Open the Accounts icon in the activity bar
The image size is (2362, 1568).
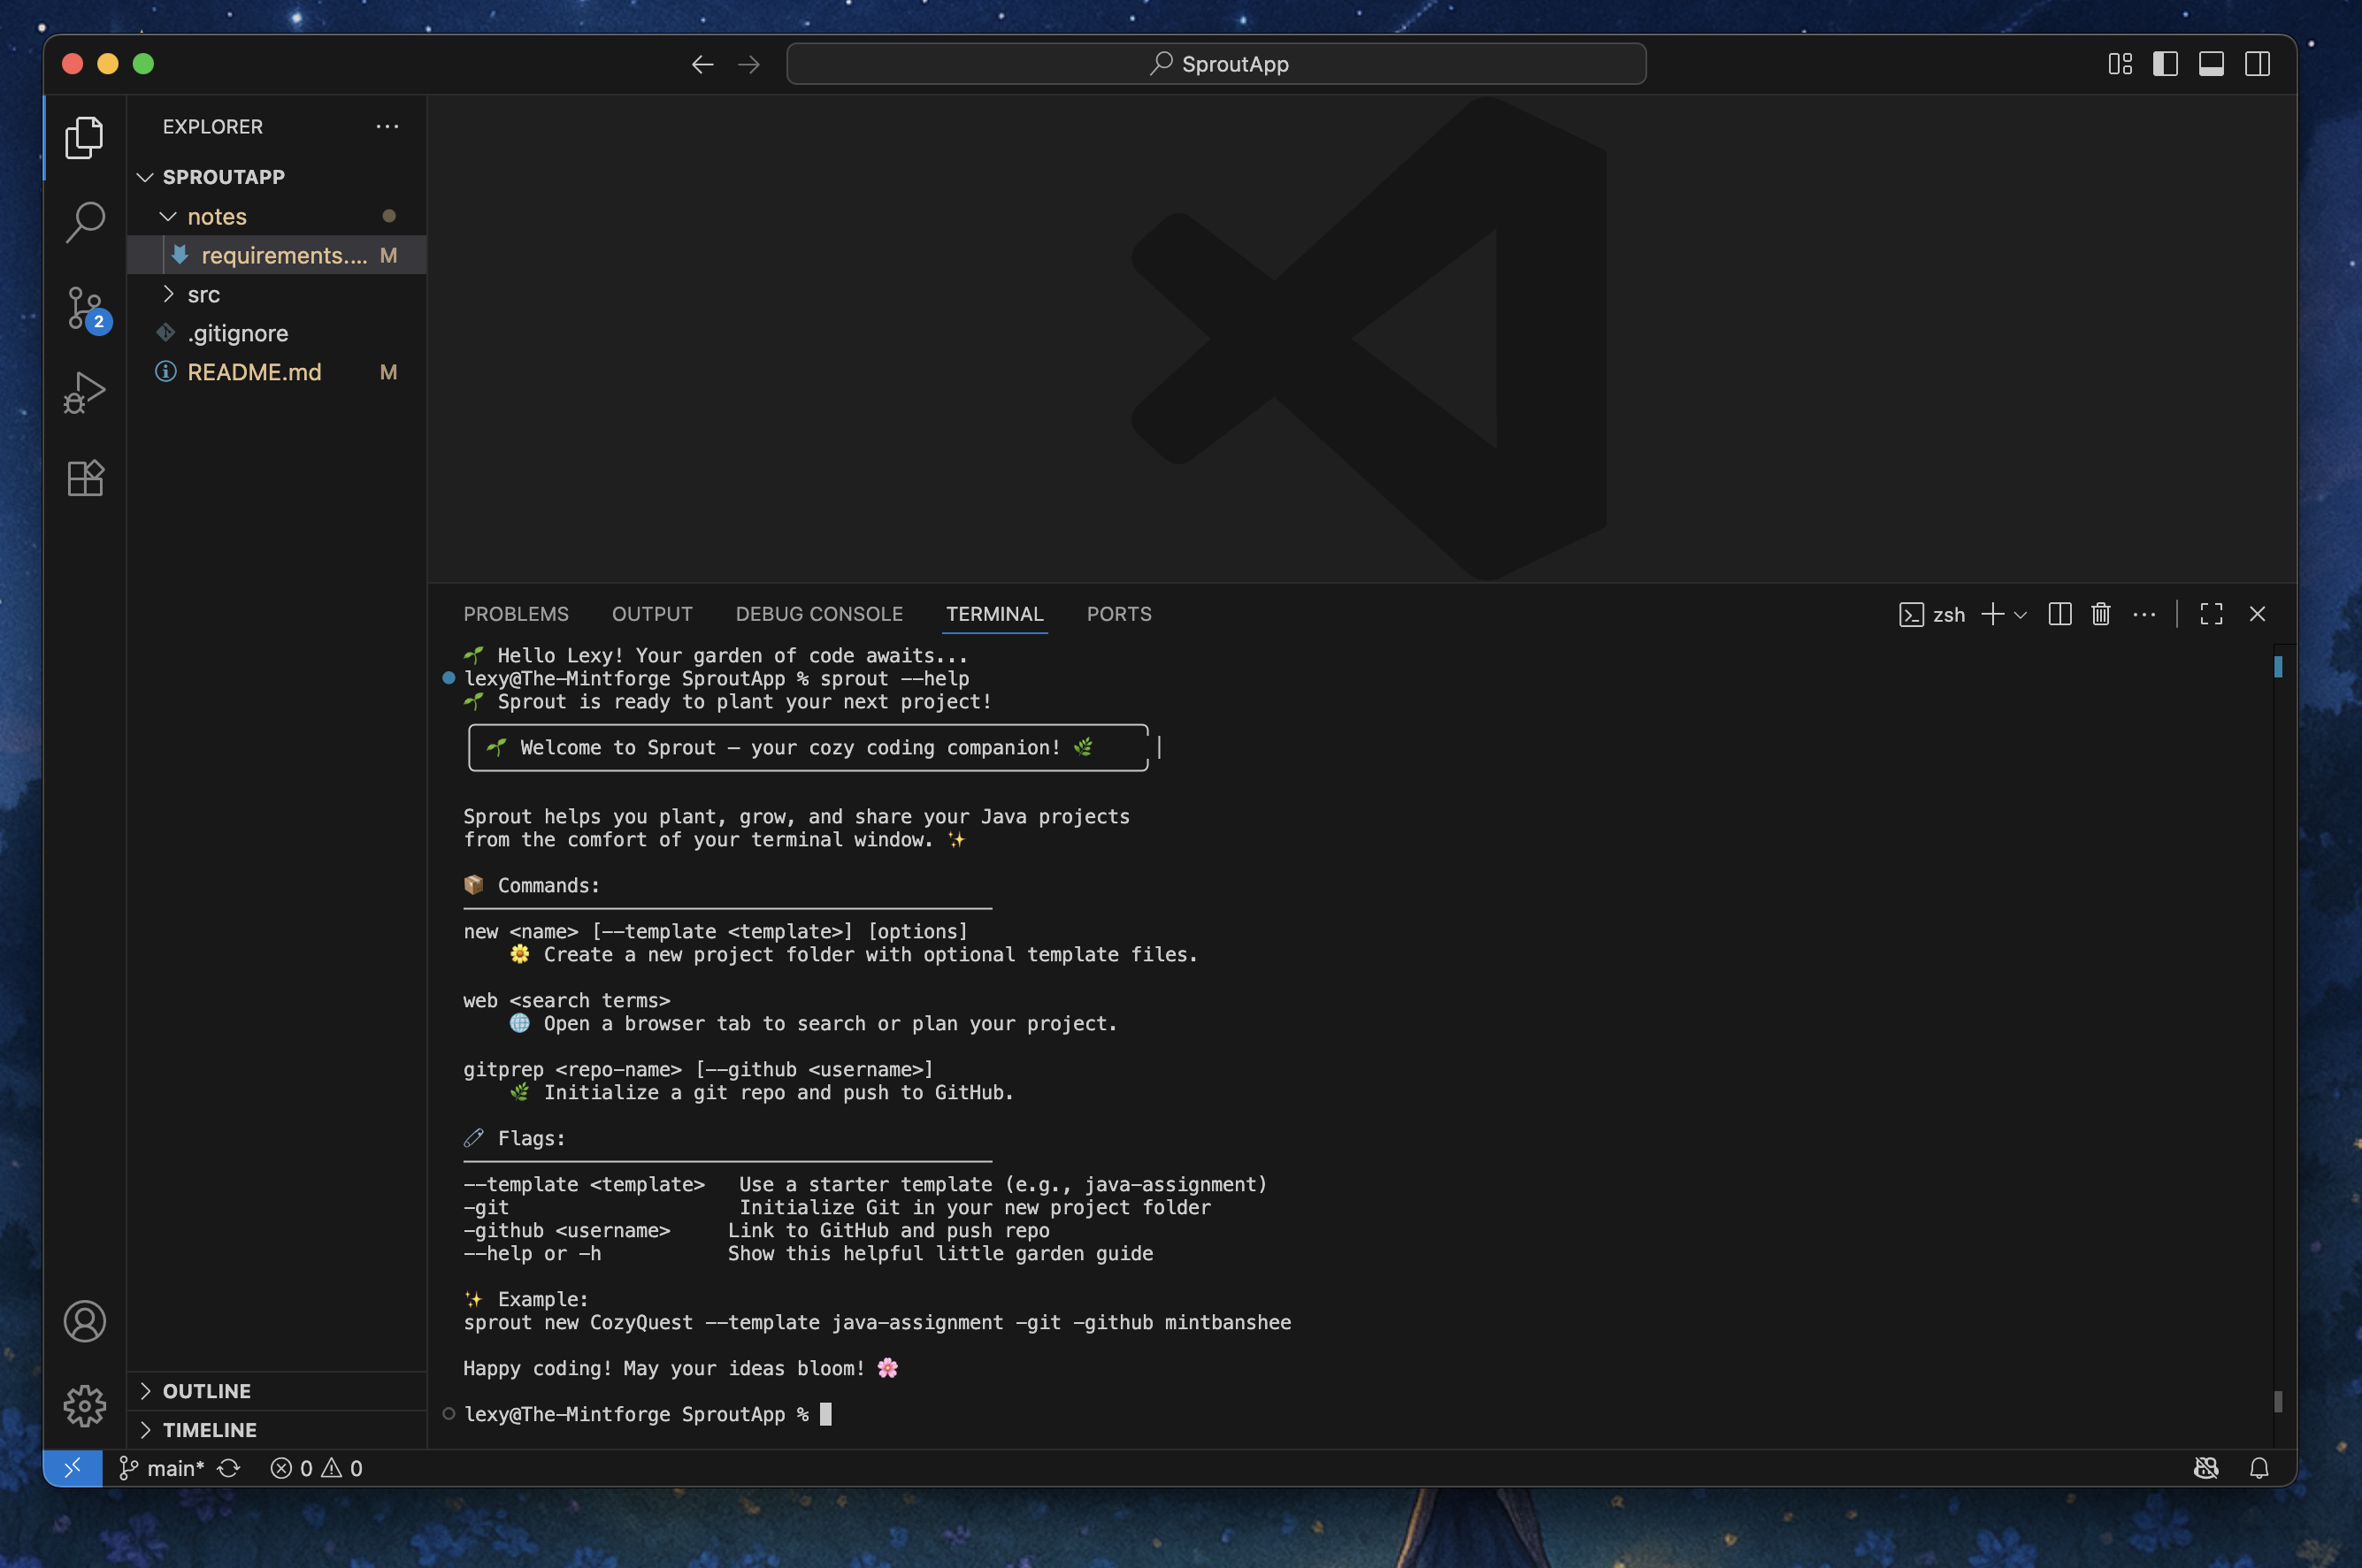click(x=85, y=1321)
